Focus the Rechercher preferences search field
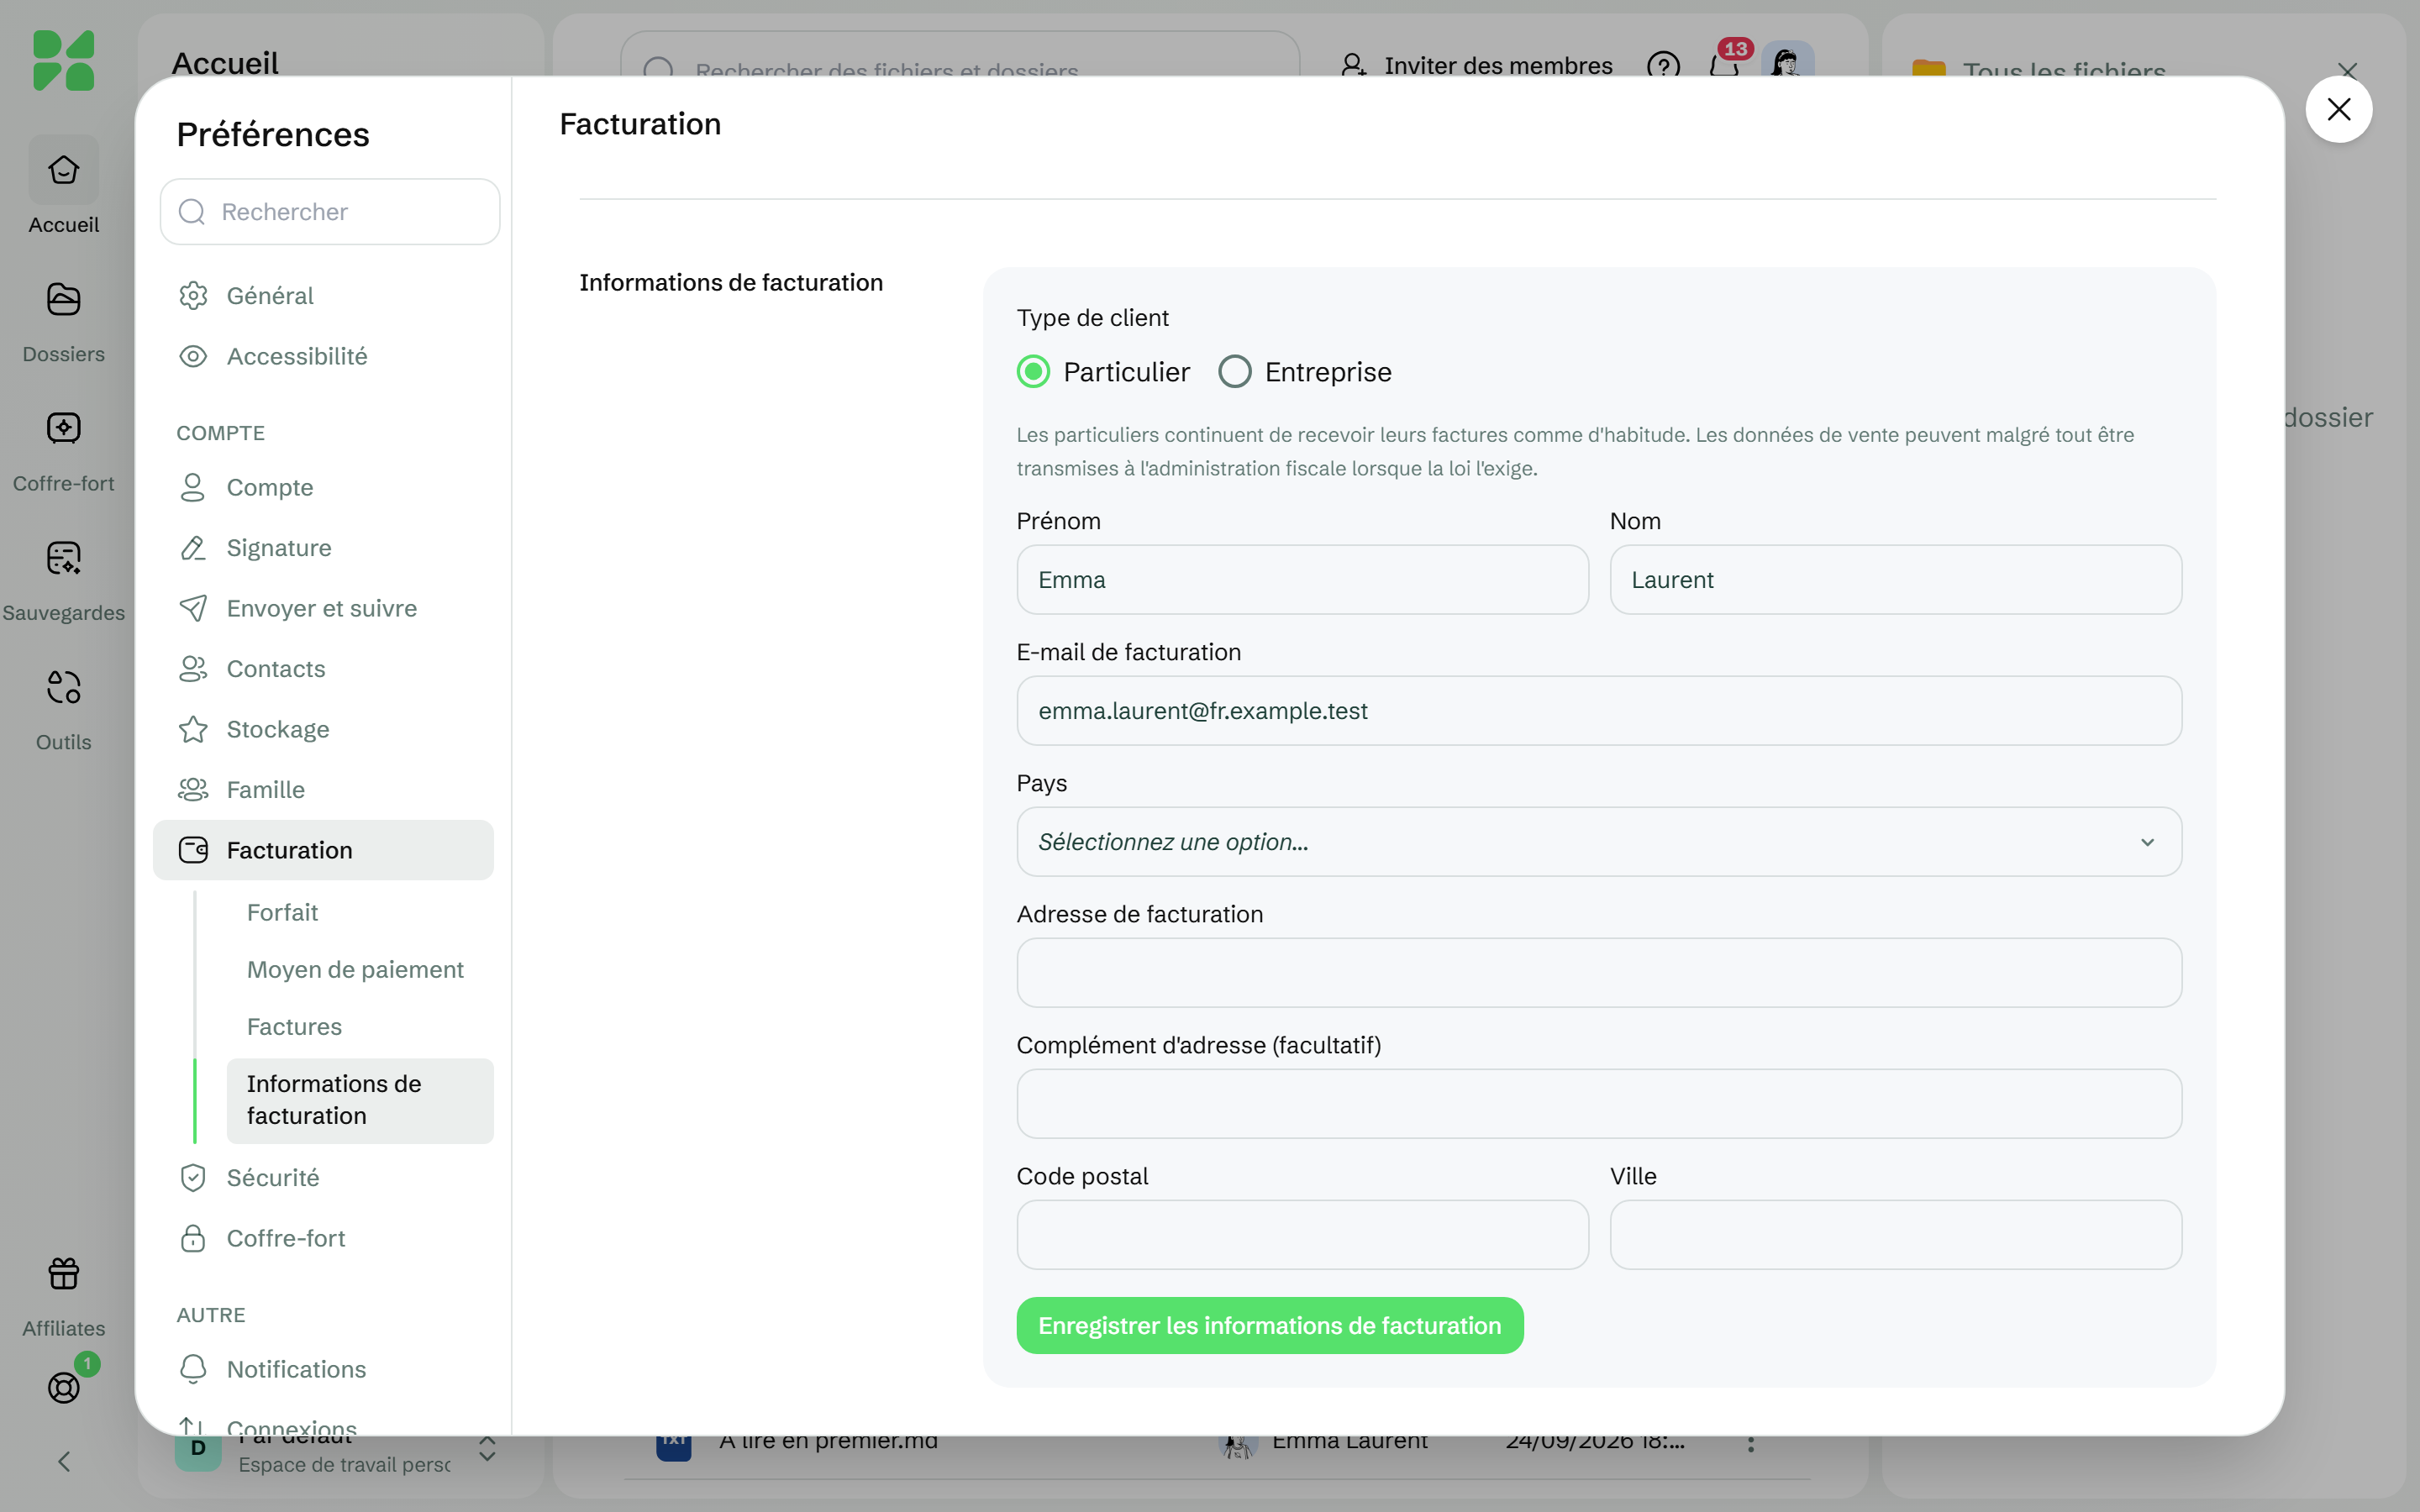Image resolution: width=2420 pixels, height=1512 pixels. [329, 211]
